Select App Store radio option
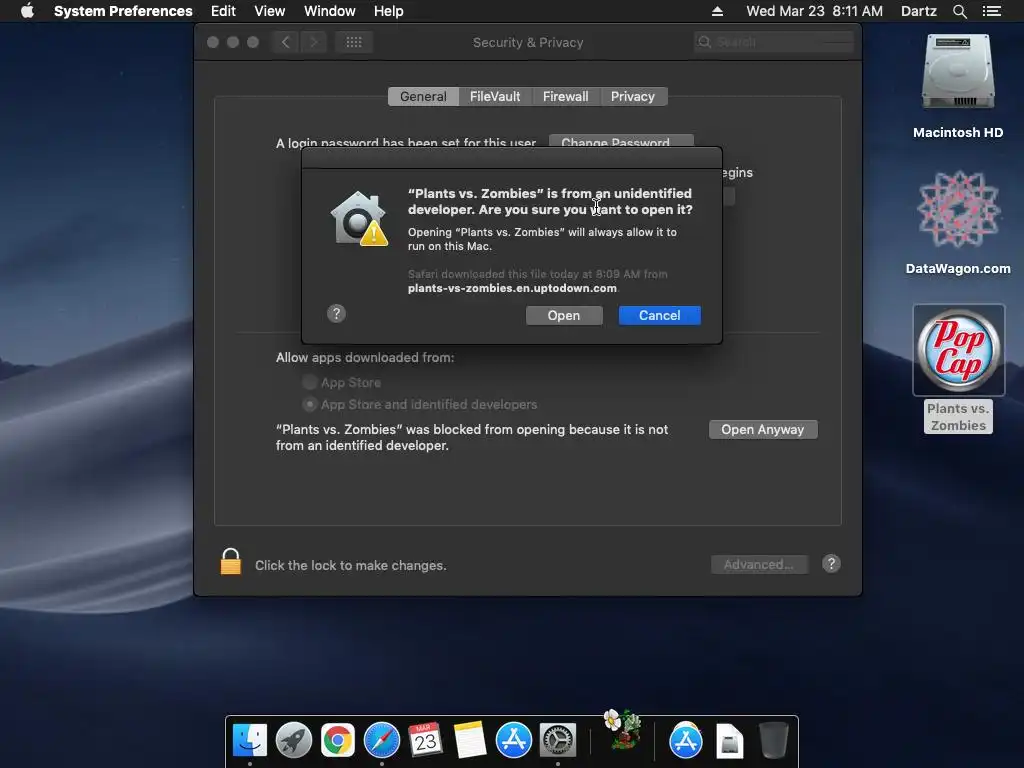This screenshot has height=768, width=1024. tap(310, 382)
